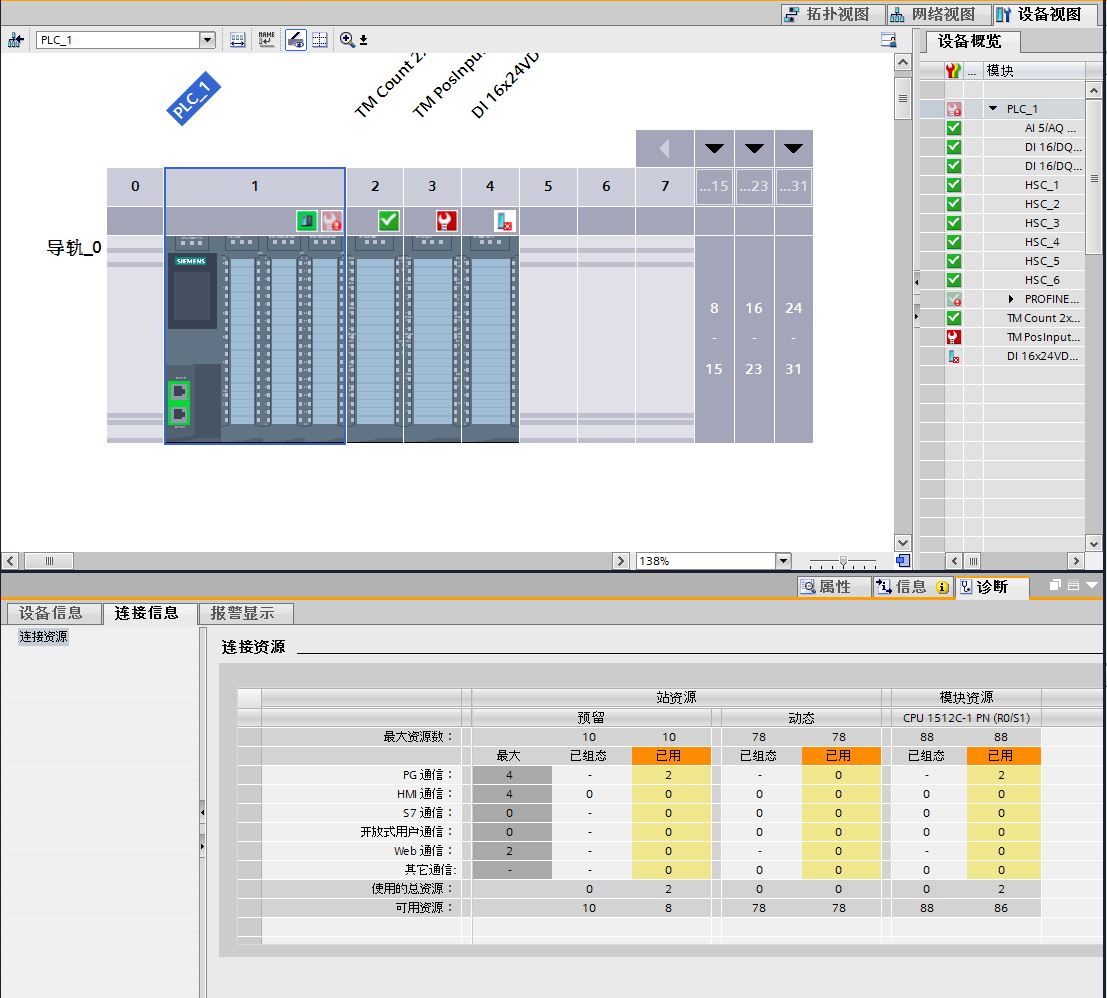Open the zoom options down arrow
This screenshot has height=998, width=1107.
[364, 40]
